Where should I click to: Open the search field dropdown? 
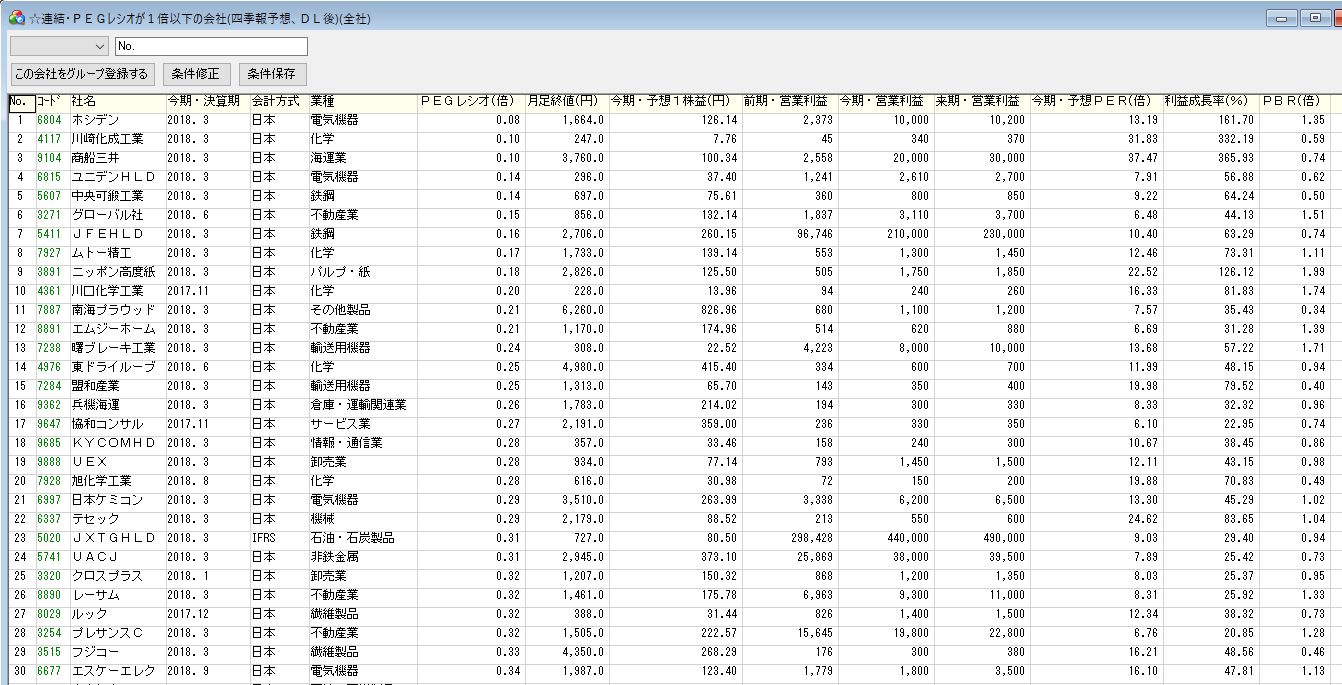(99, 46)
